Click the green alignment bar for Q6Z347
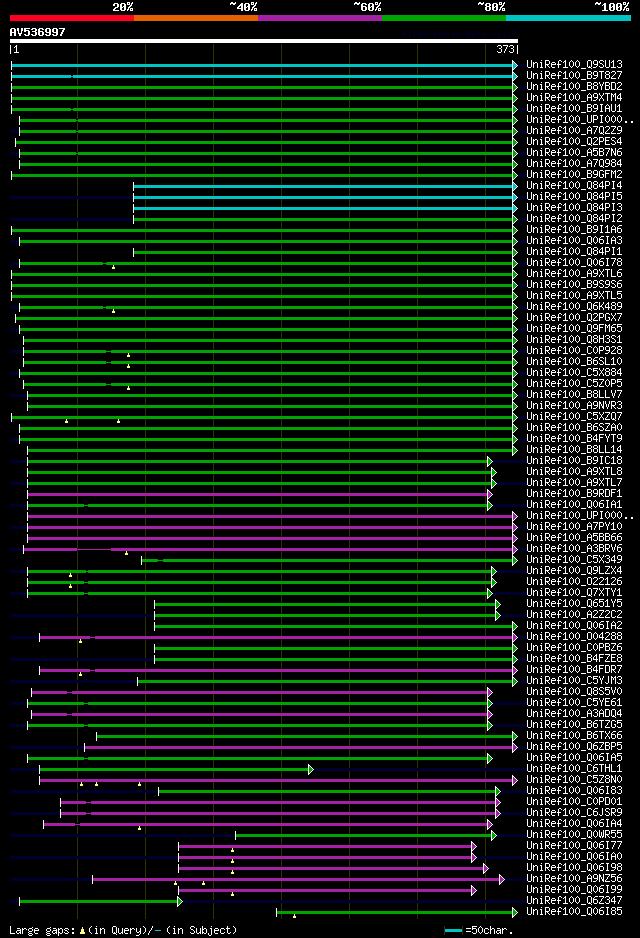The image size is (640, 938). 99,902
